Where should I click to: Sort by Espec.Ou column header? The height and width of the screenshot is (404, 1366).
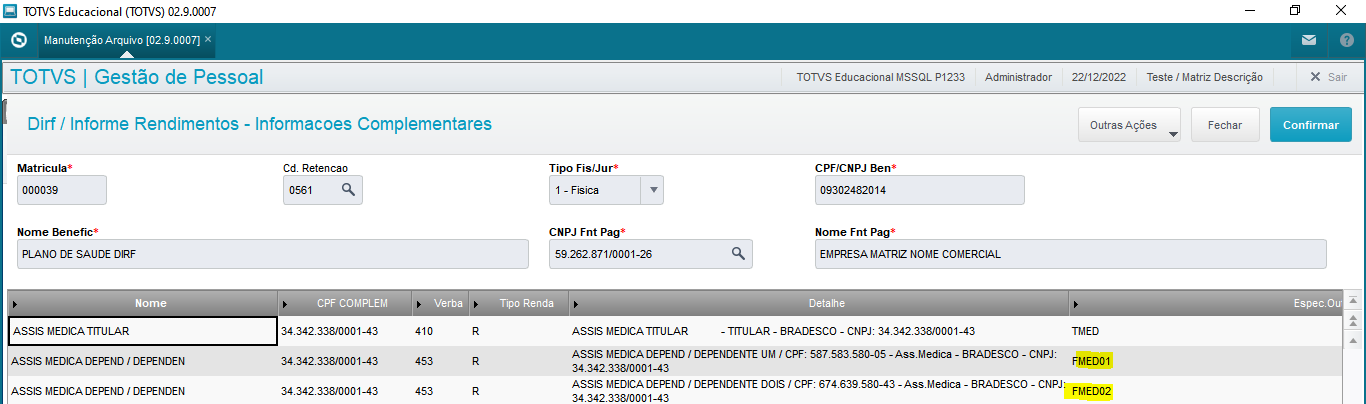click(1205, 303)
